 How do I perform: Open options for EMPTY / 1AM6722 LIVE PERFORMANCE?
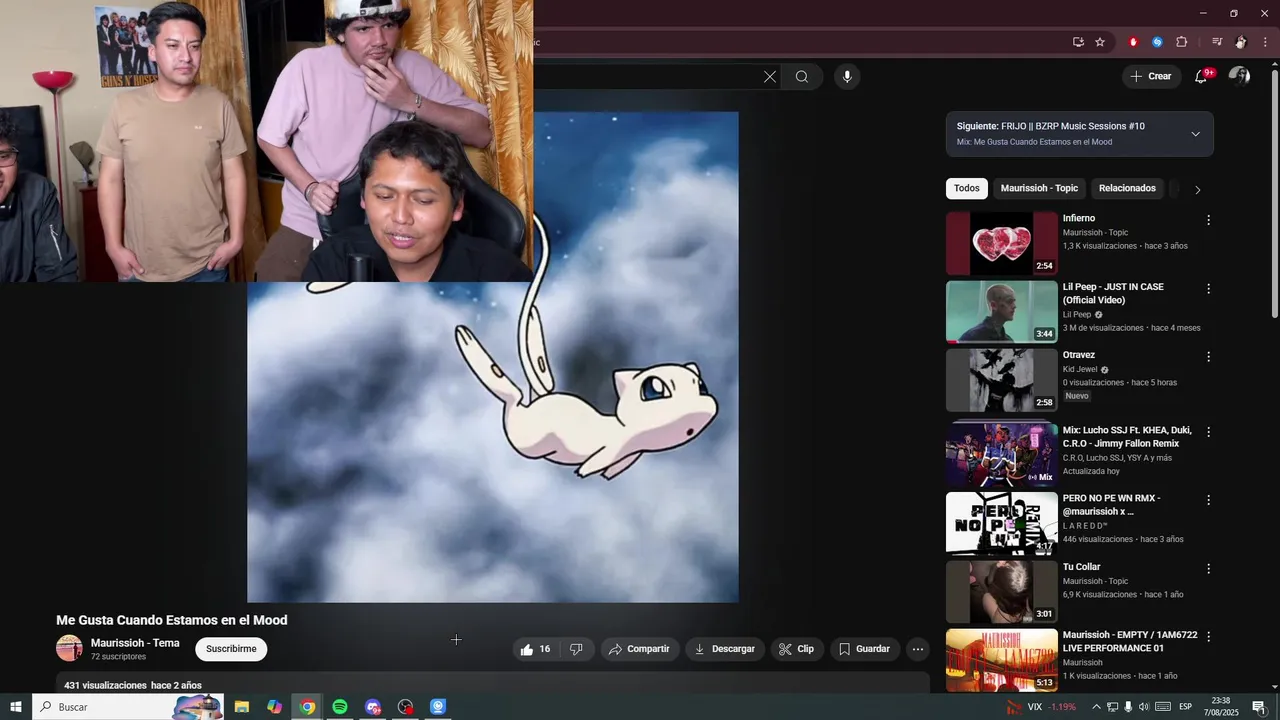click(1208, 636)
